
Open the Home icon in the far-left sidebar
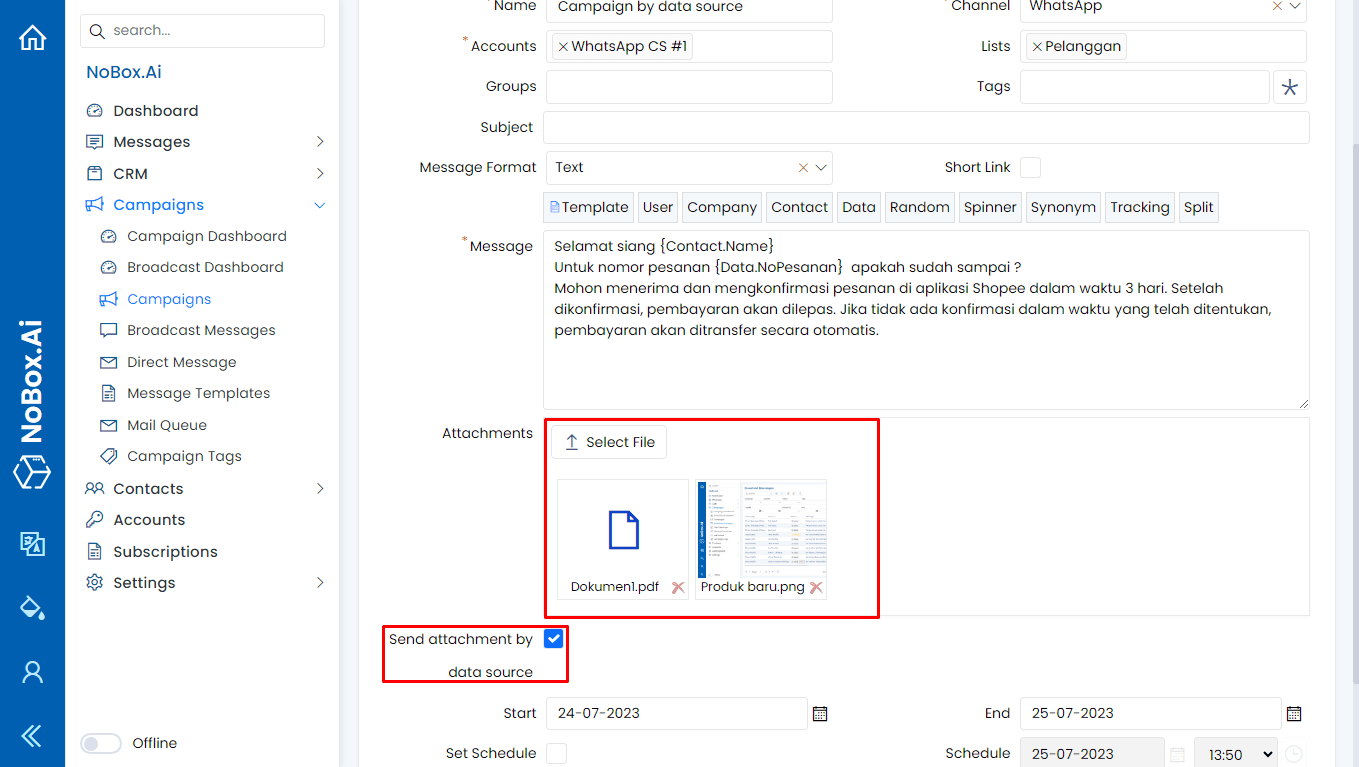[33, 36]
